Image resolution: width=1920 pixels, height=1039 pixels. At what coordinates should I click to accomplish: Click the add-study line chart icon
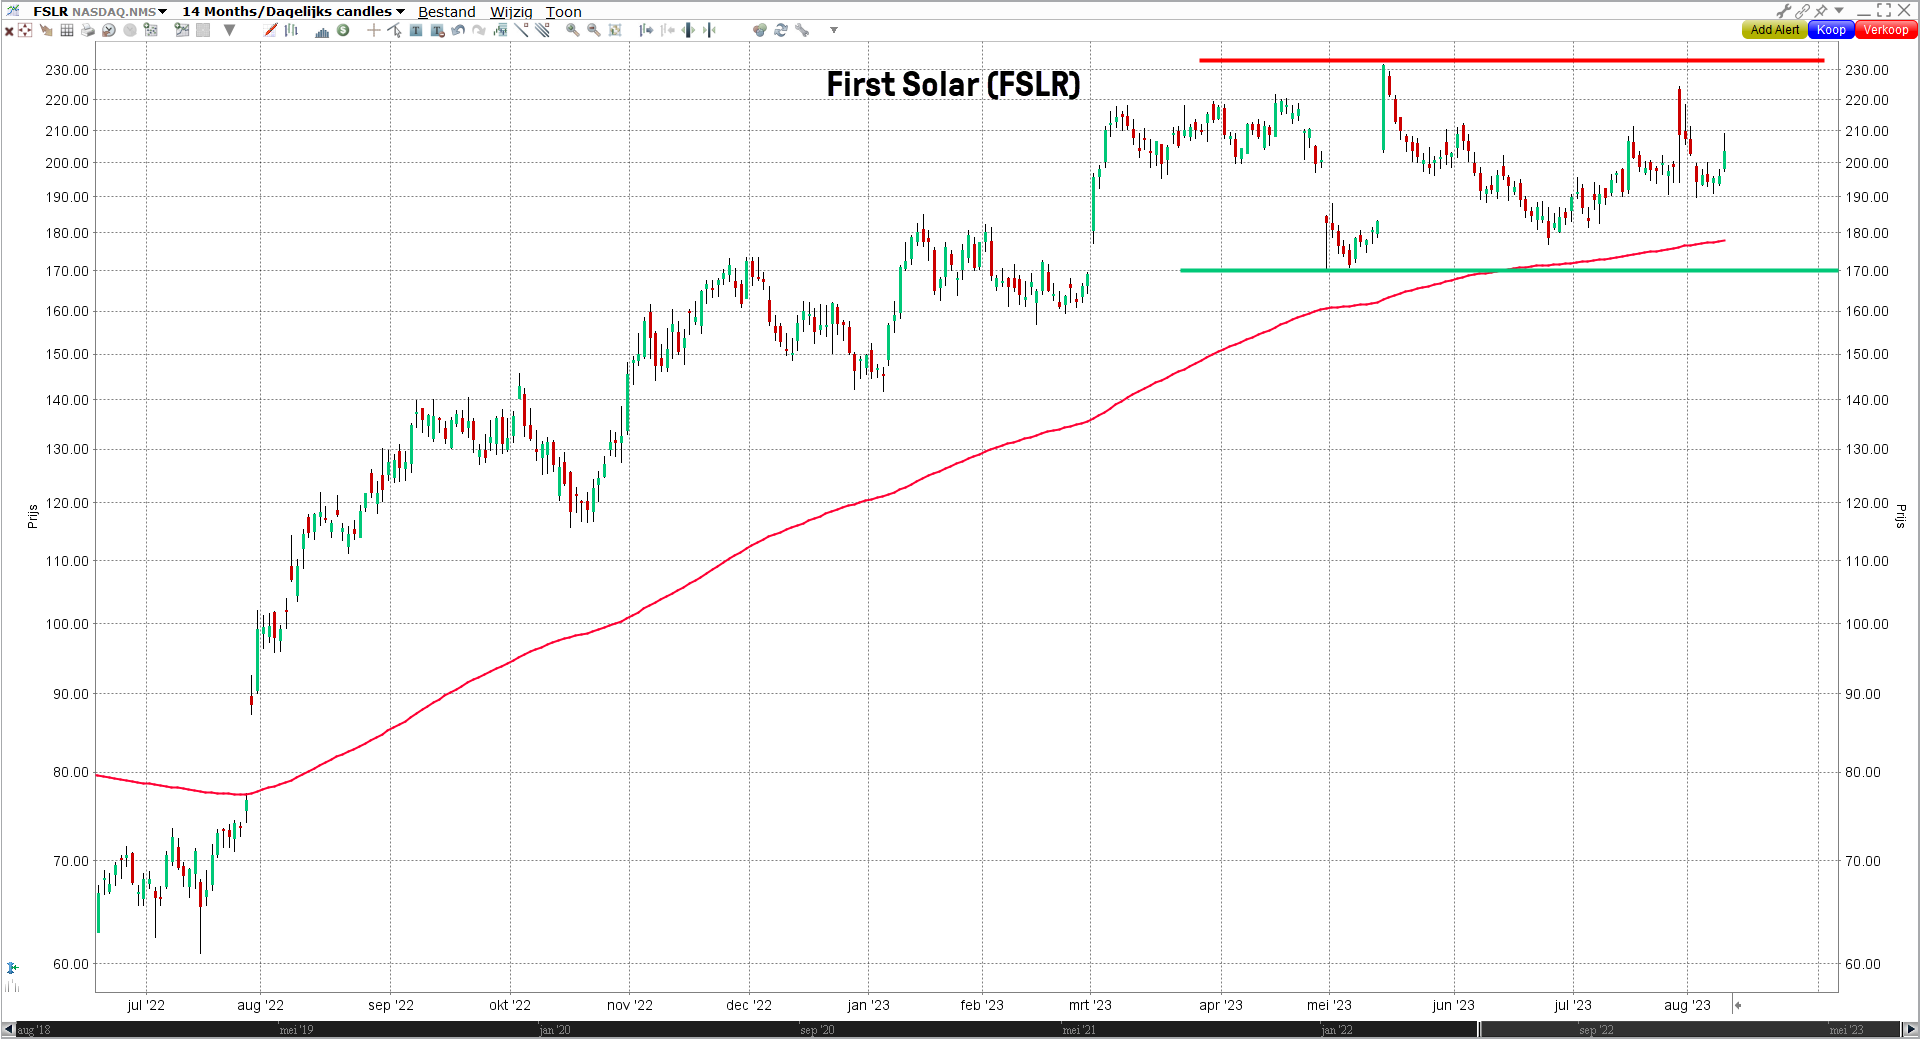point(182,30)
